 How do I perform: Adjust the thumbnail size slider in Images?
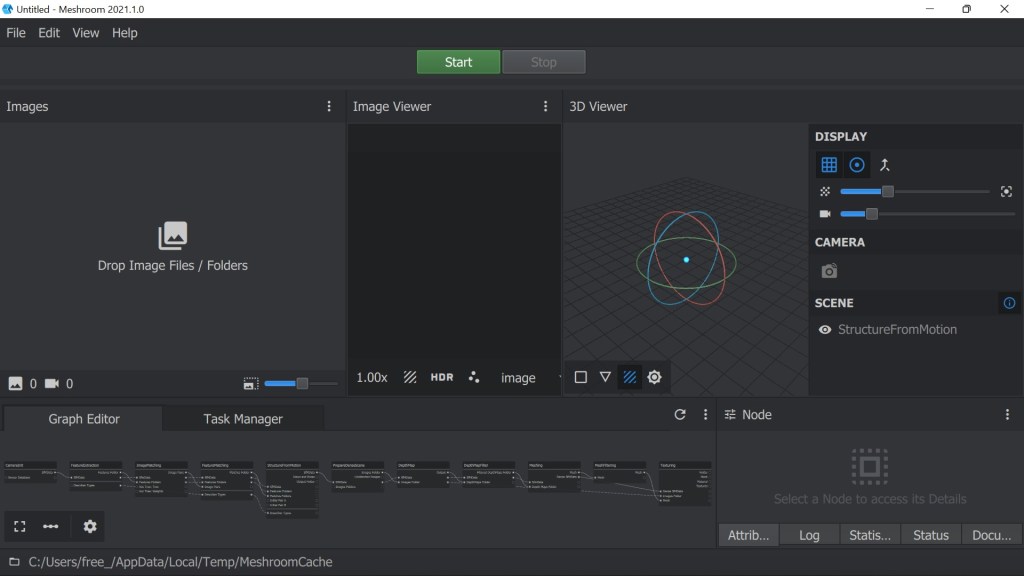pos(301,383)
